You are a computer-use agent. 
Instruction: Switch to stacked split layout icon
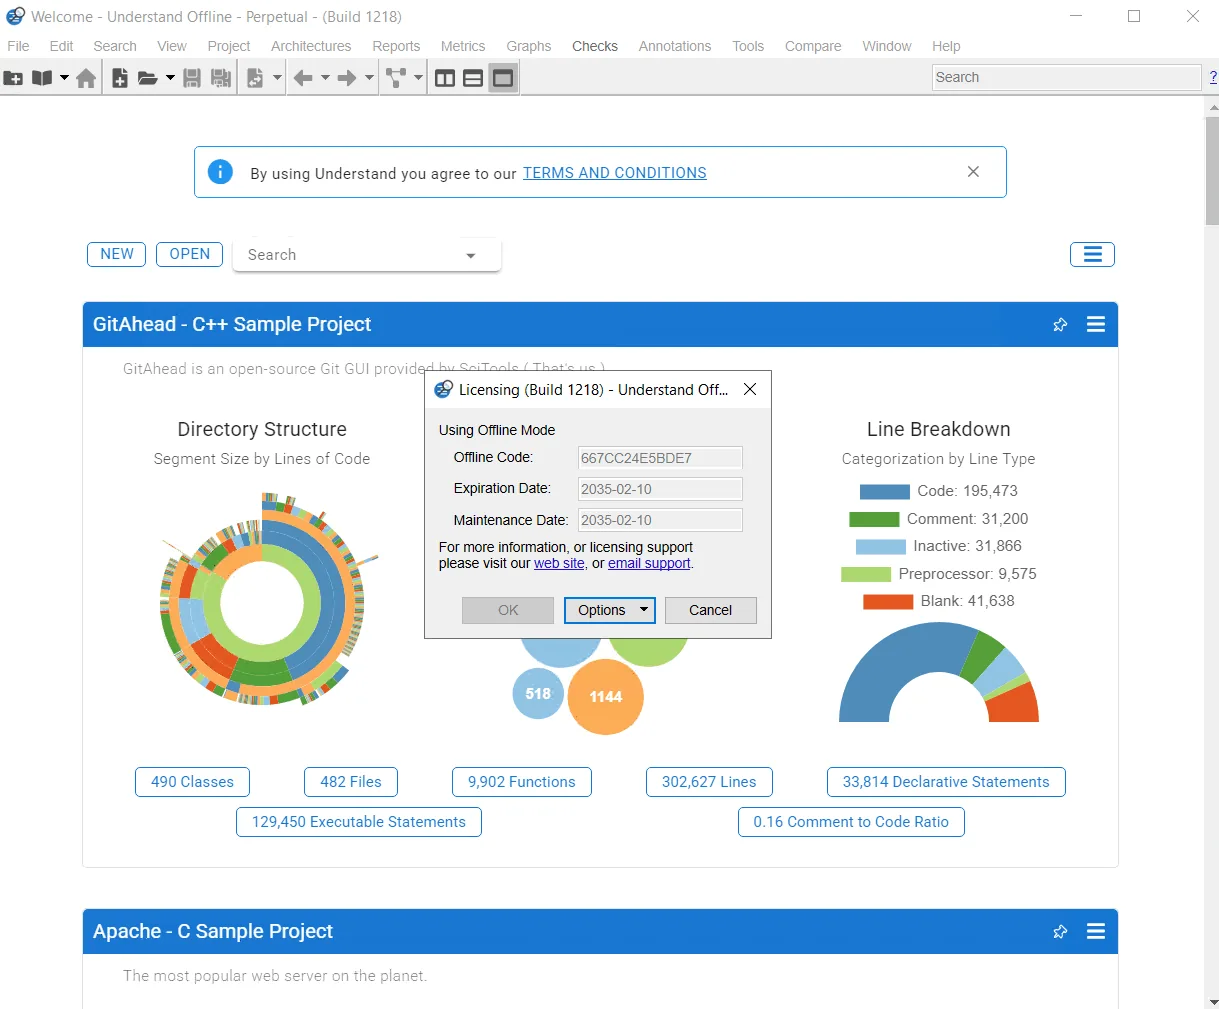click(473, 78)
